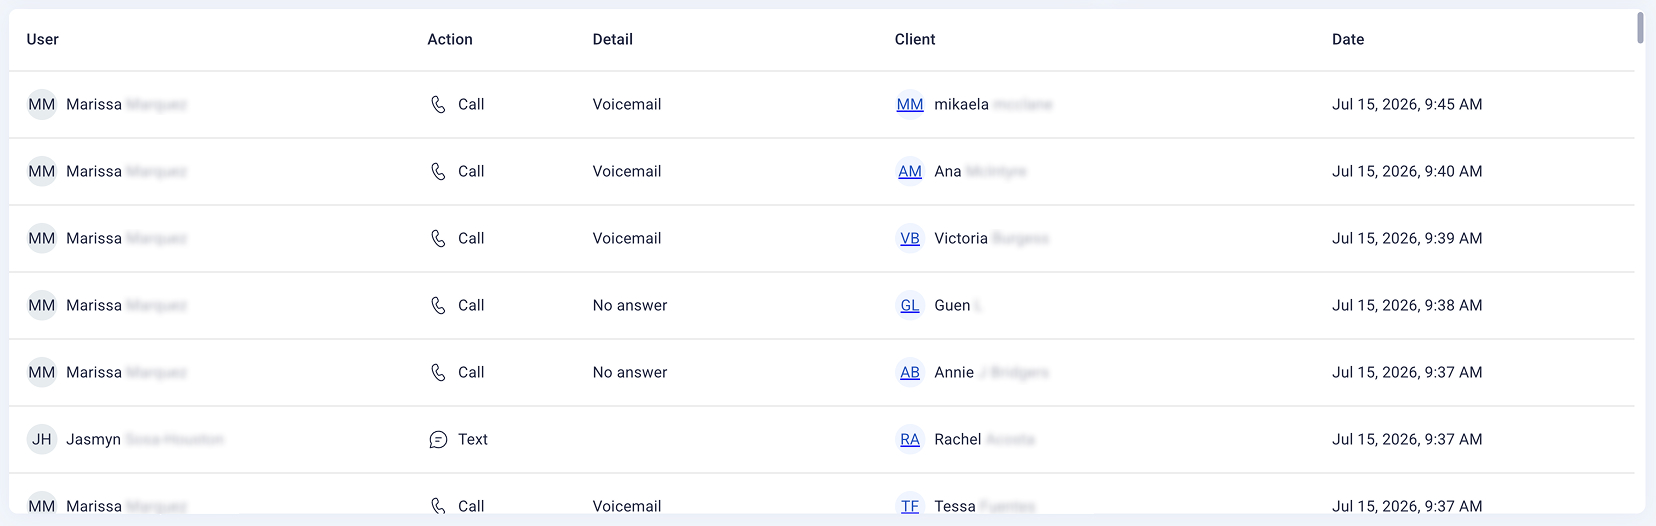The image size is (1656, 526).
Task: Open Tessa's TF client avatar link
Action: point(910,505)
